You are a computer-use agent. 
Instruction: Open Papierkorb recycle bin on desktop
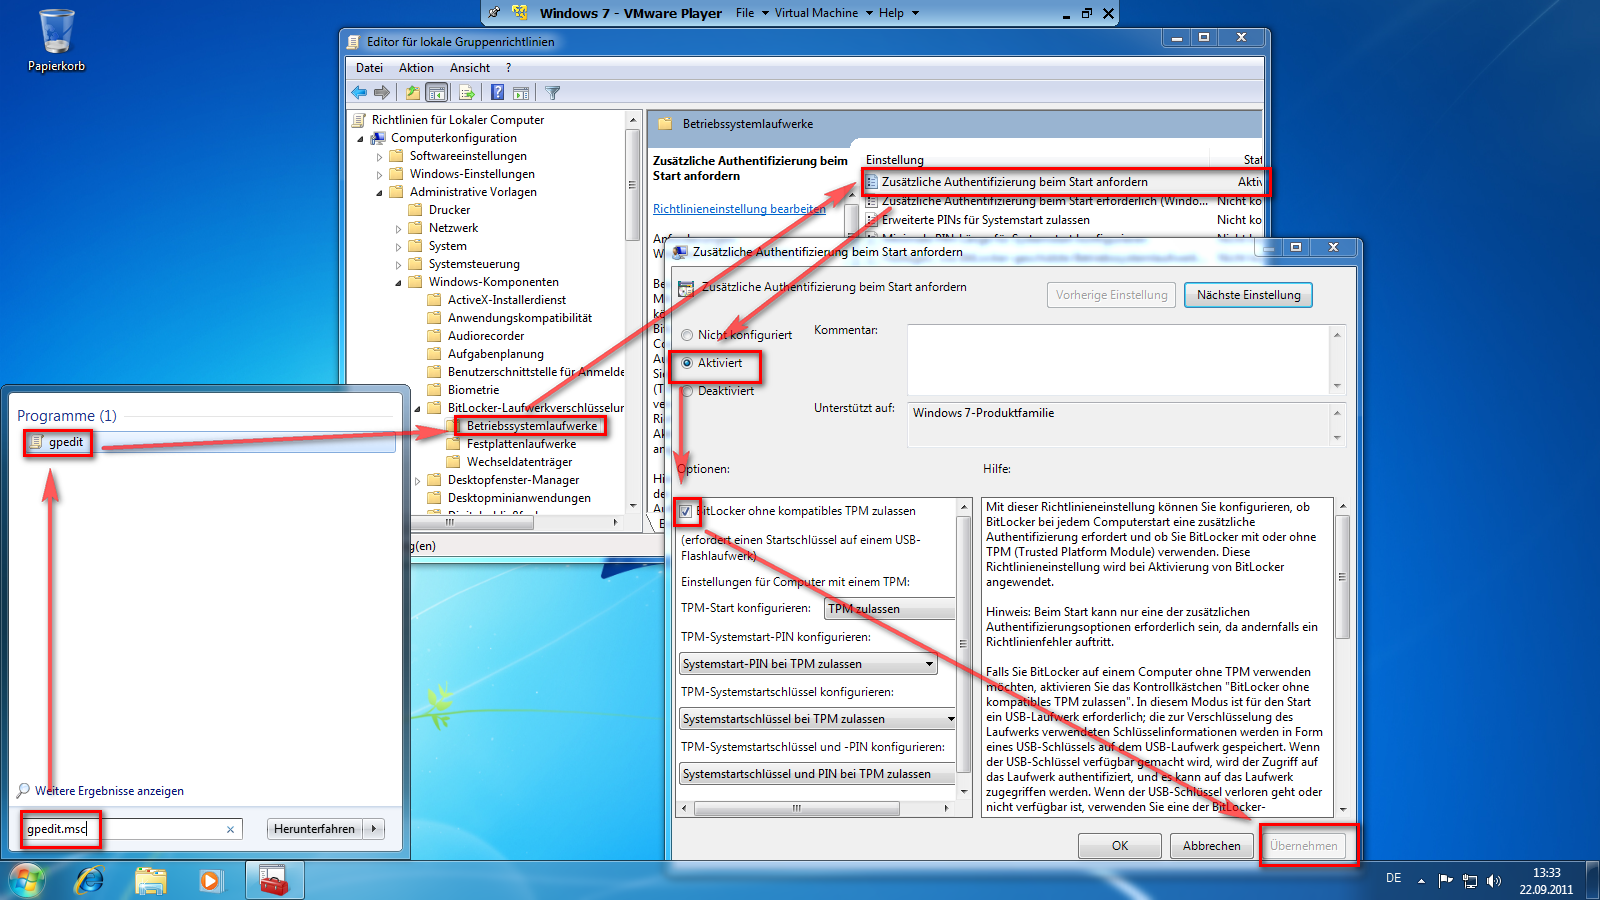56,40
